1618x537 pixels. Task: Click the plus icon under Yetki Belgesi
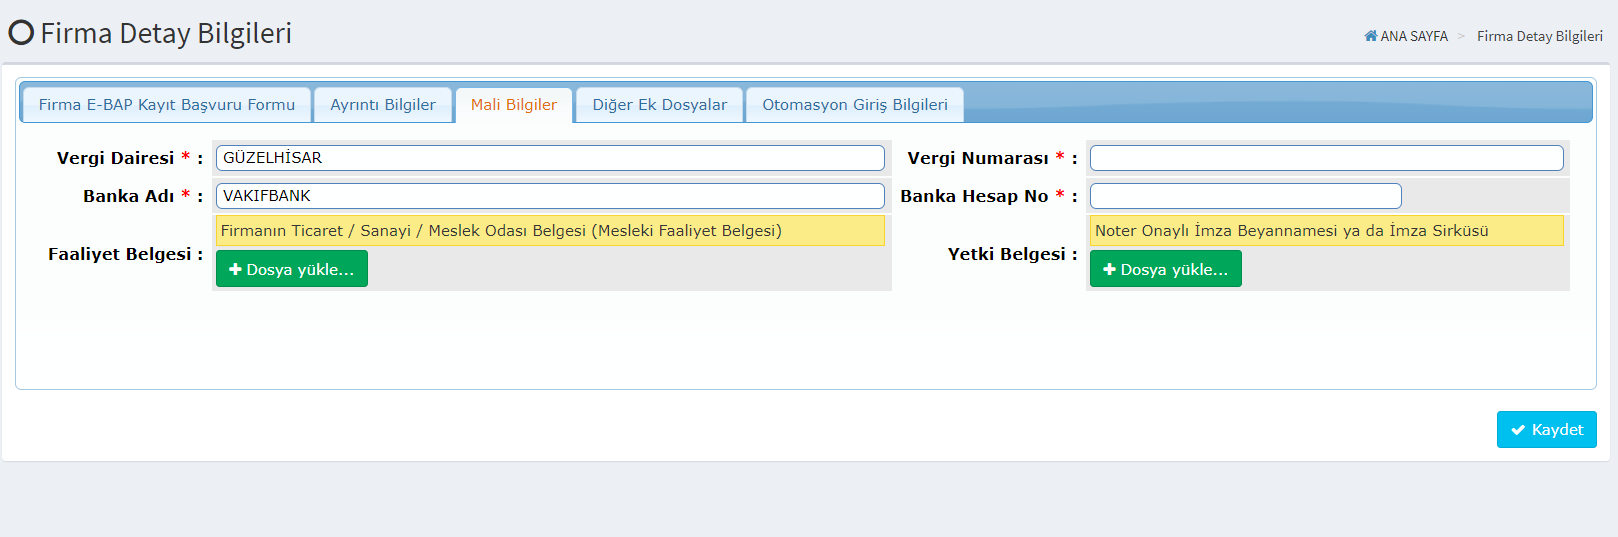[1109, 269]
